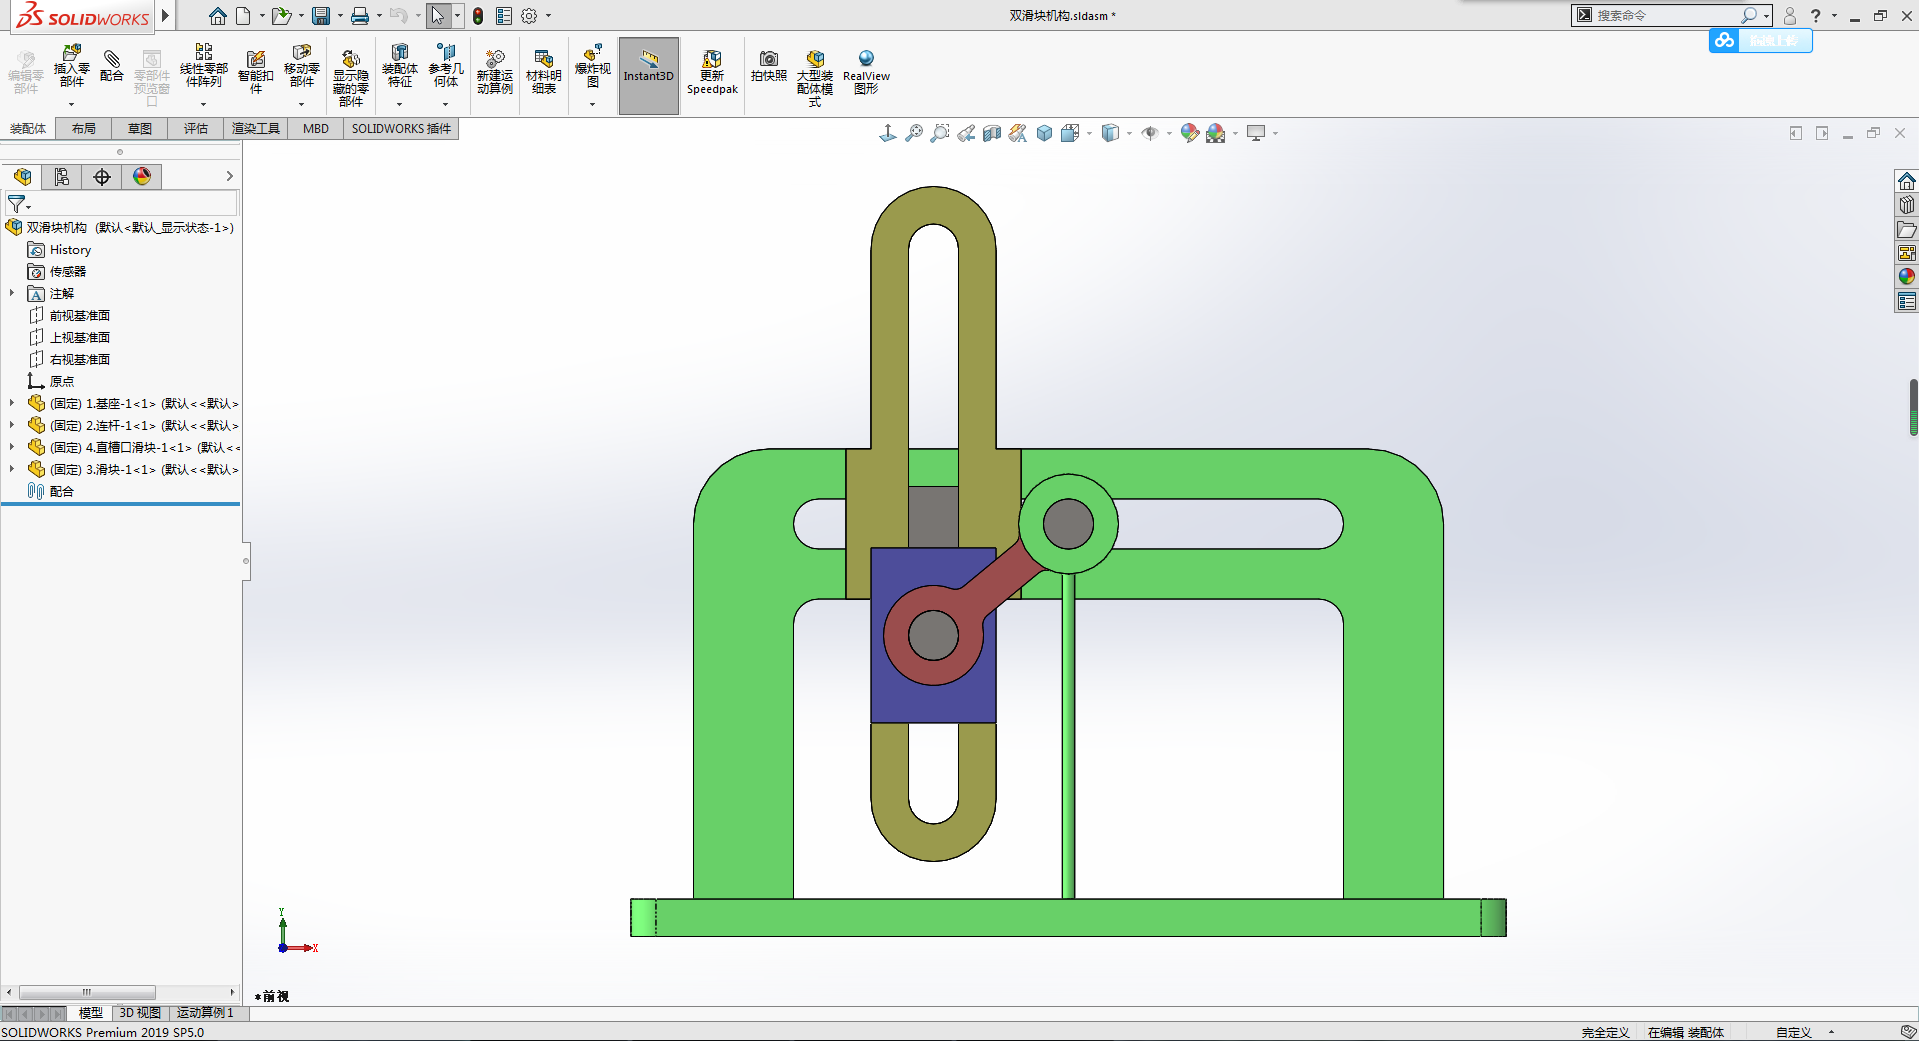Click Print icon in top toolbar
Screen dimensions: 1919x1041
[x=360, y=16]
